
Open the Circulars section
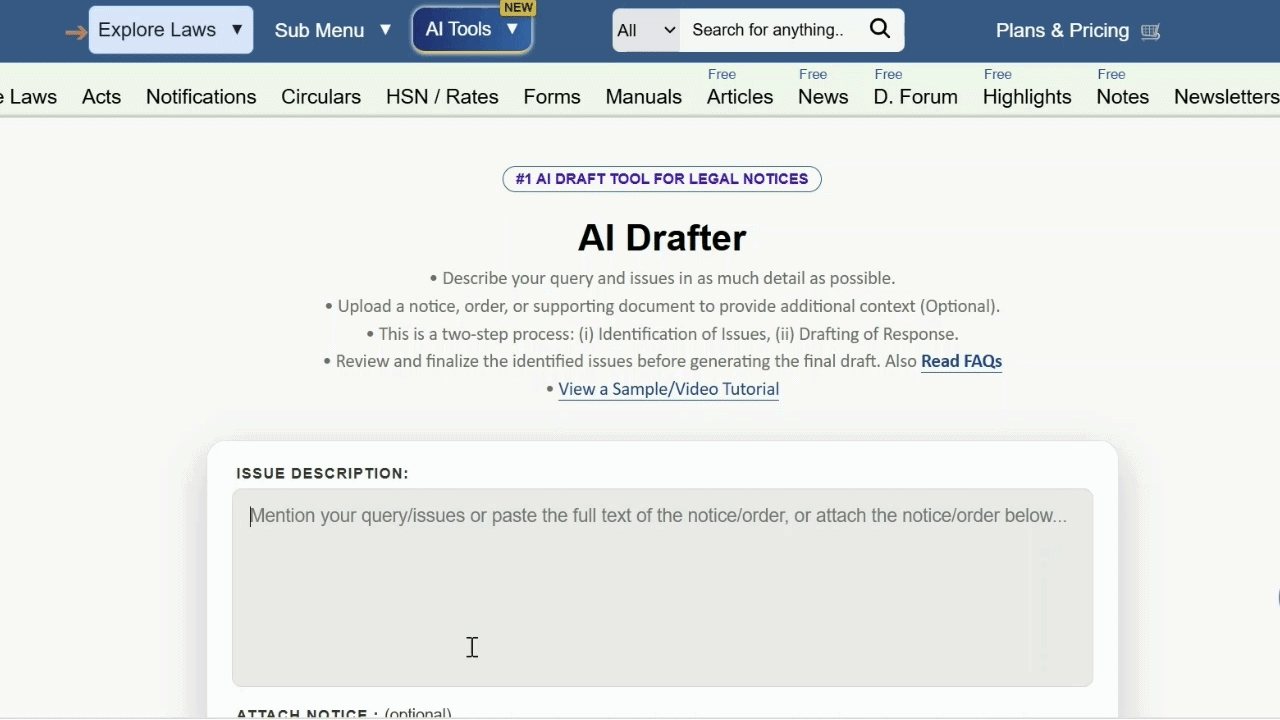click(x=321, y=97)
